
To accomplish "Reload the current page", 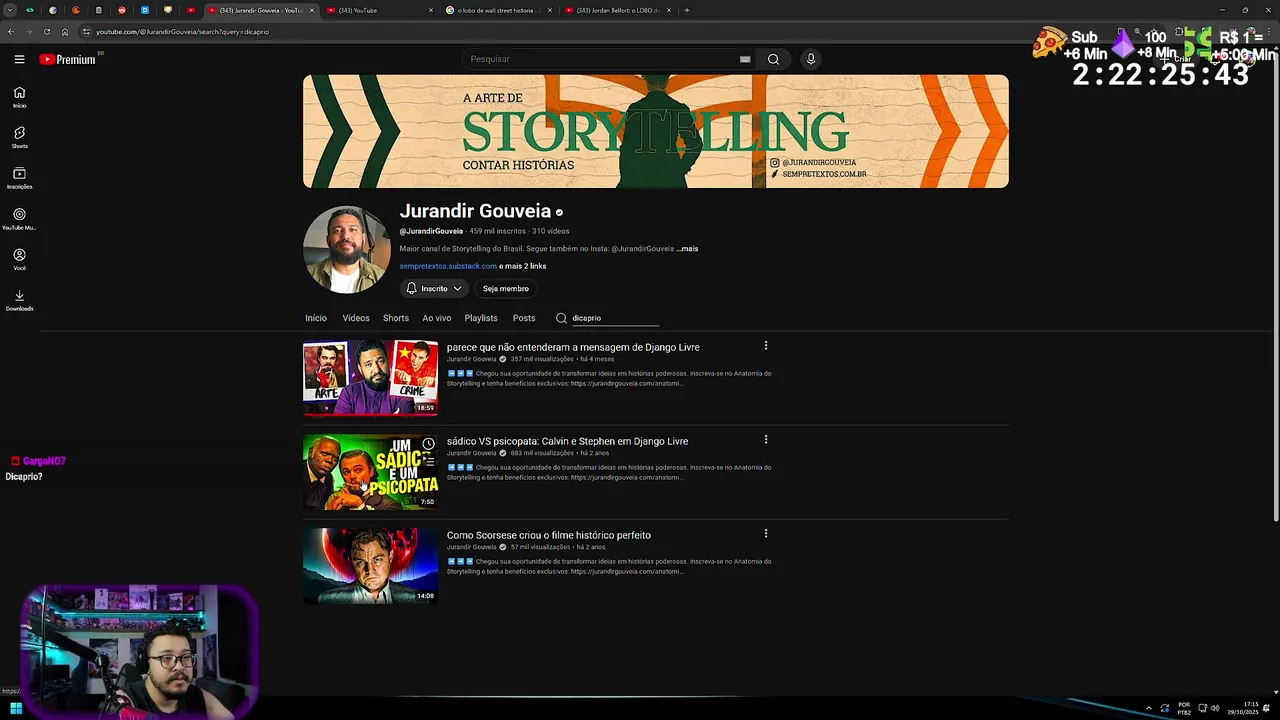I will point(47,32).
